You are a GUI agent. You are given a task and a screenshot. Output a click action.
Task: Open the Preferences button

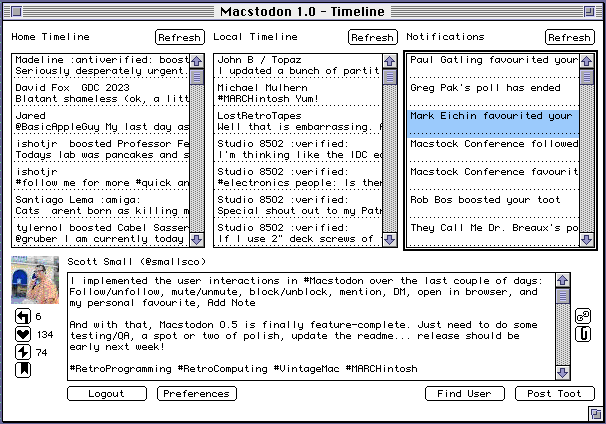(197, 393)
